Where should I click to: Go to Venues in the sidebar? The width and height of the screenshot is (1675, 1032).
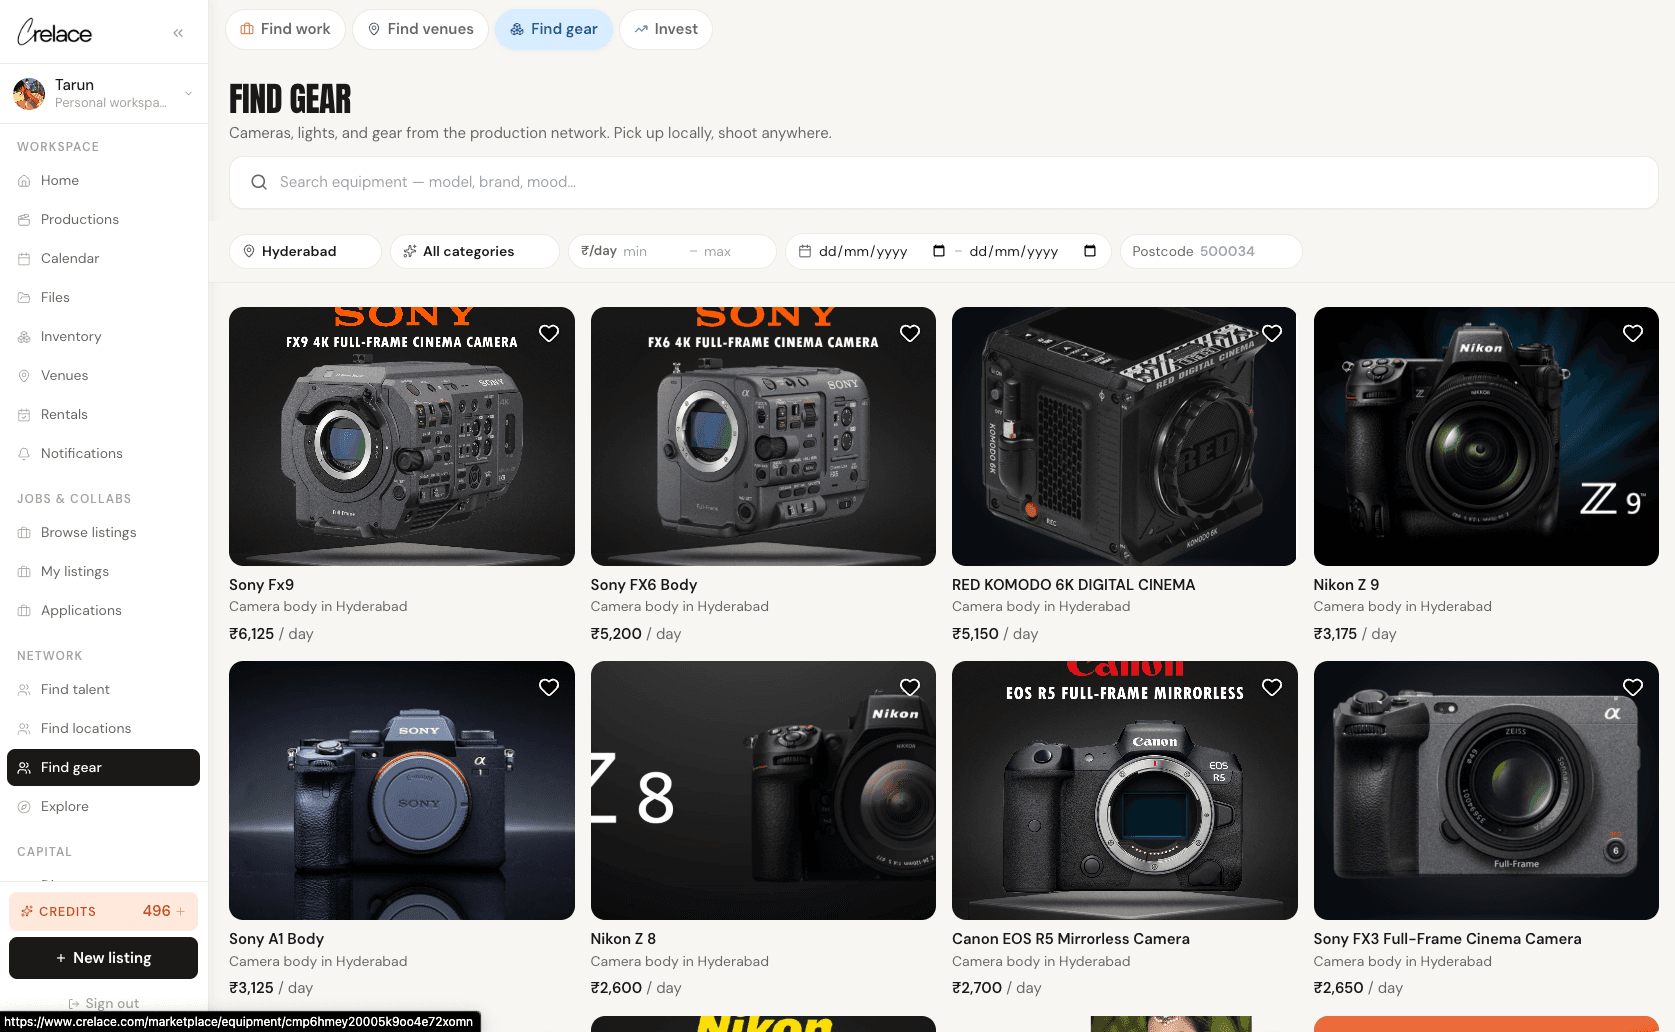point(104,376)
